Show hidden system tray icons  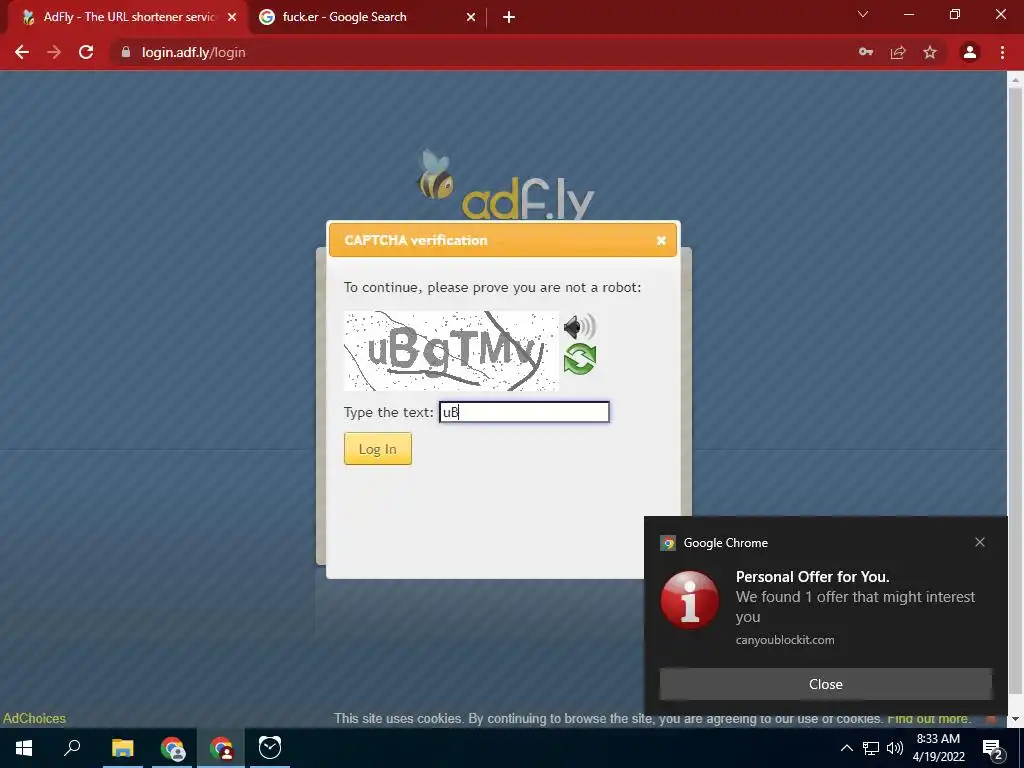(846, 748)
